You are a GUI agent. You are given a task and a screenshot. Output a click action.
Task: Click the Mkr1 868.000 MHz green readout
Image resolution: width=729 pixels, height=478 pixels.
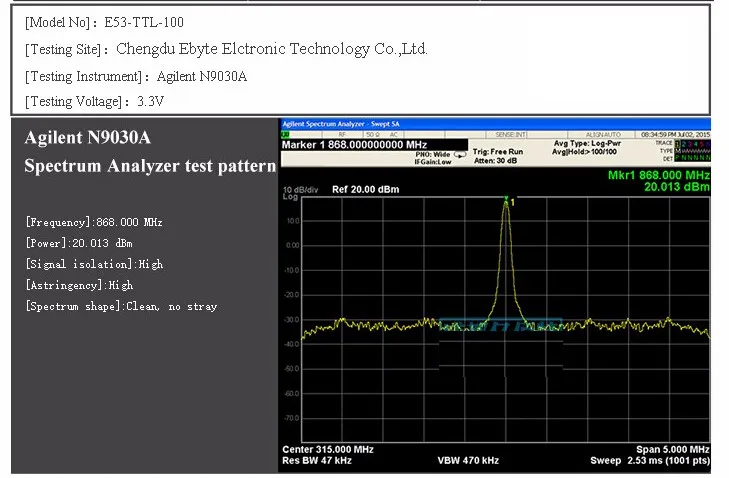(658, 175)
